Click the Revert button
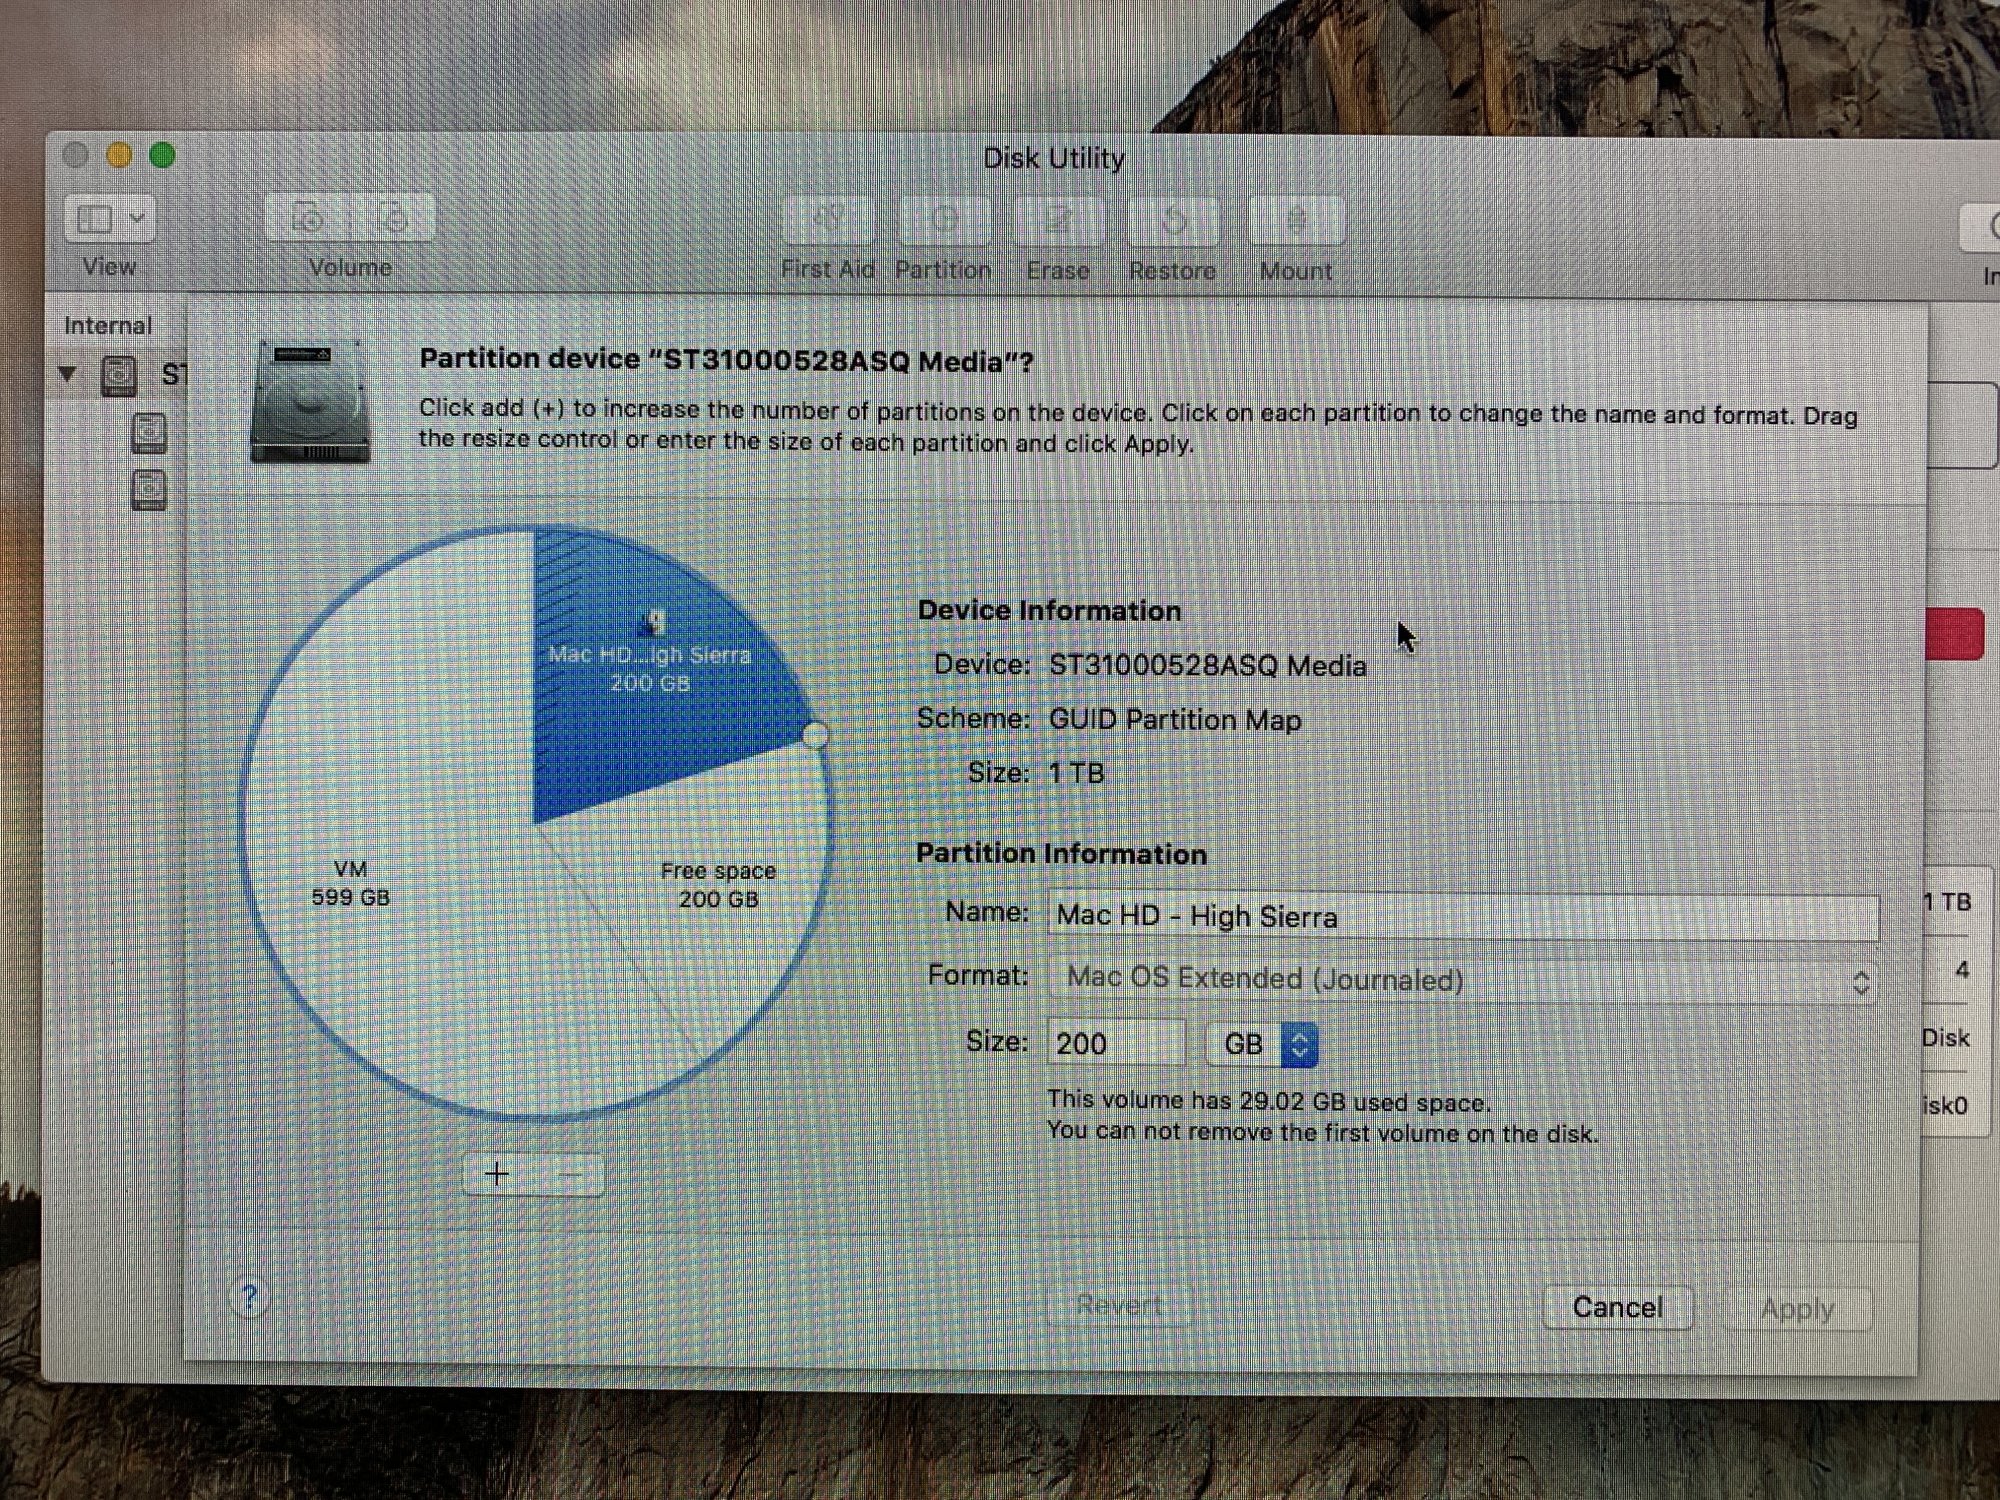 pyautogui.click(x=1118, y=1305)
